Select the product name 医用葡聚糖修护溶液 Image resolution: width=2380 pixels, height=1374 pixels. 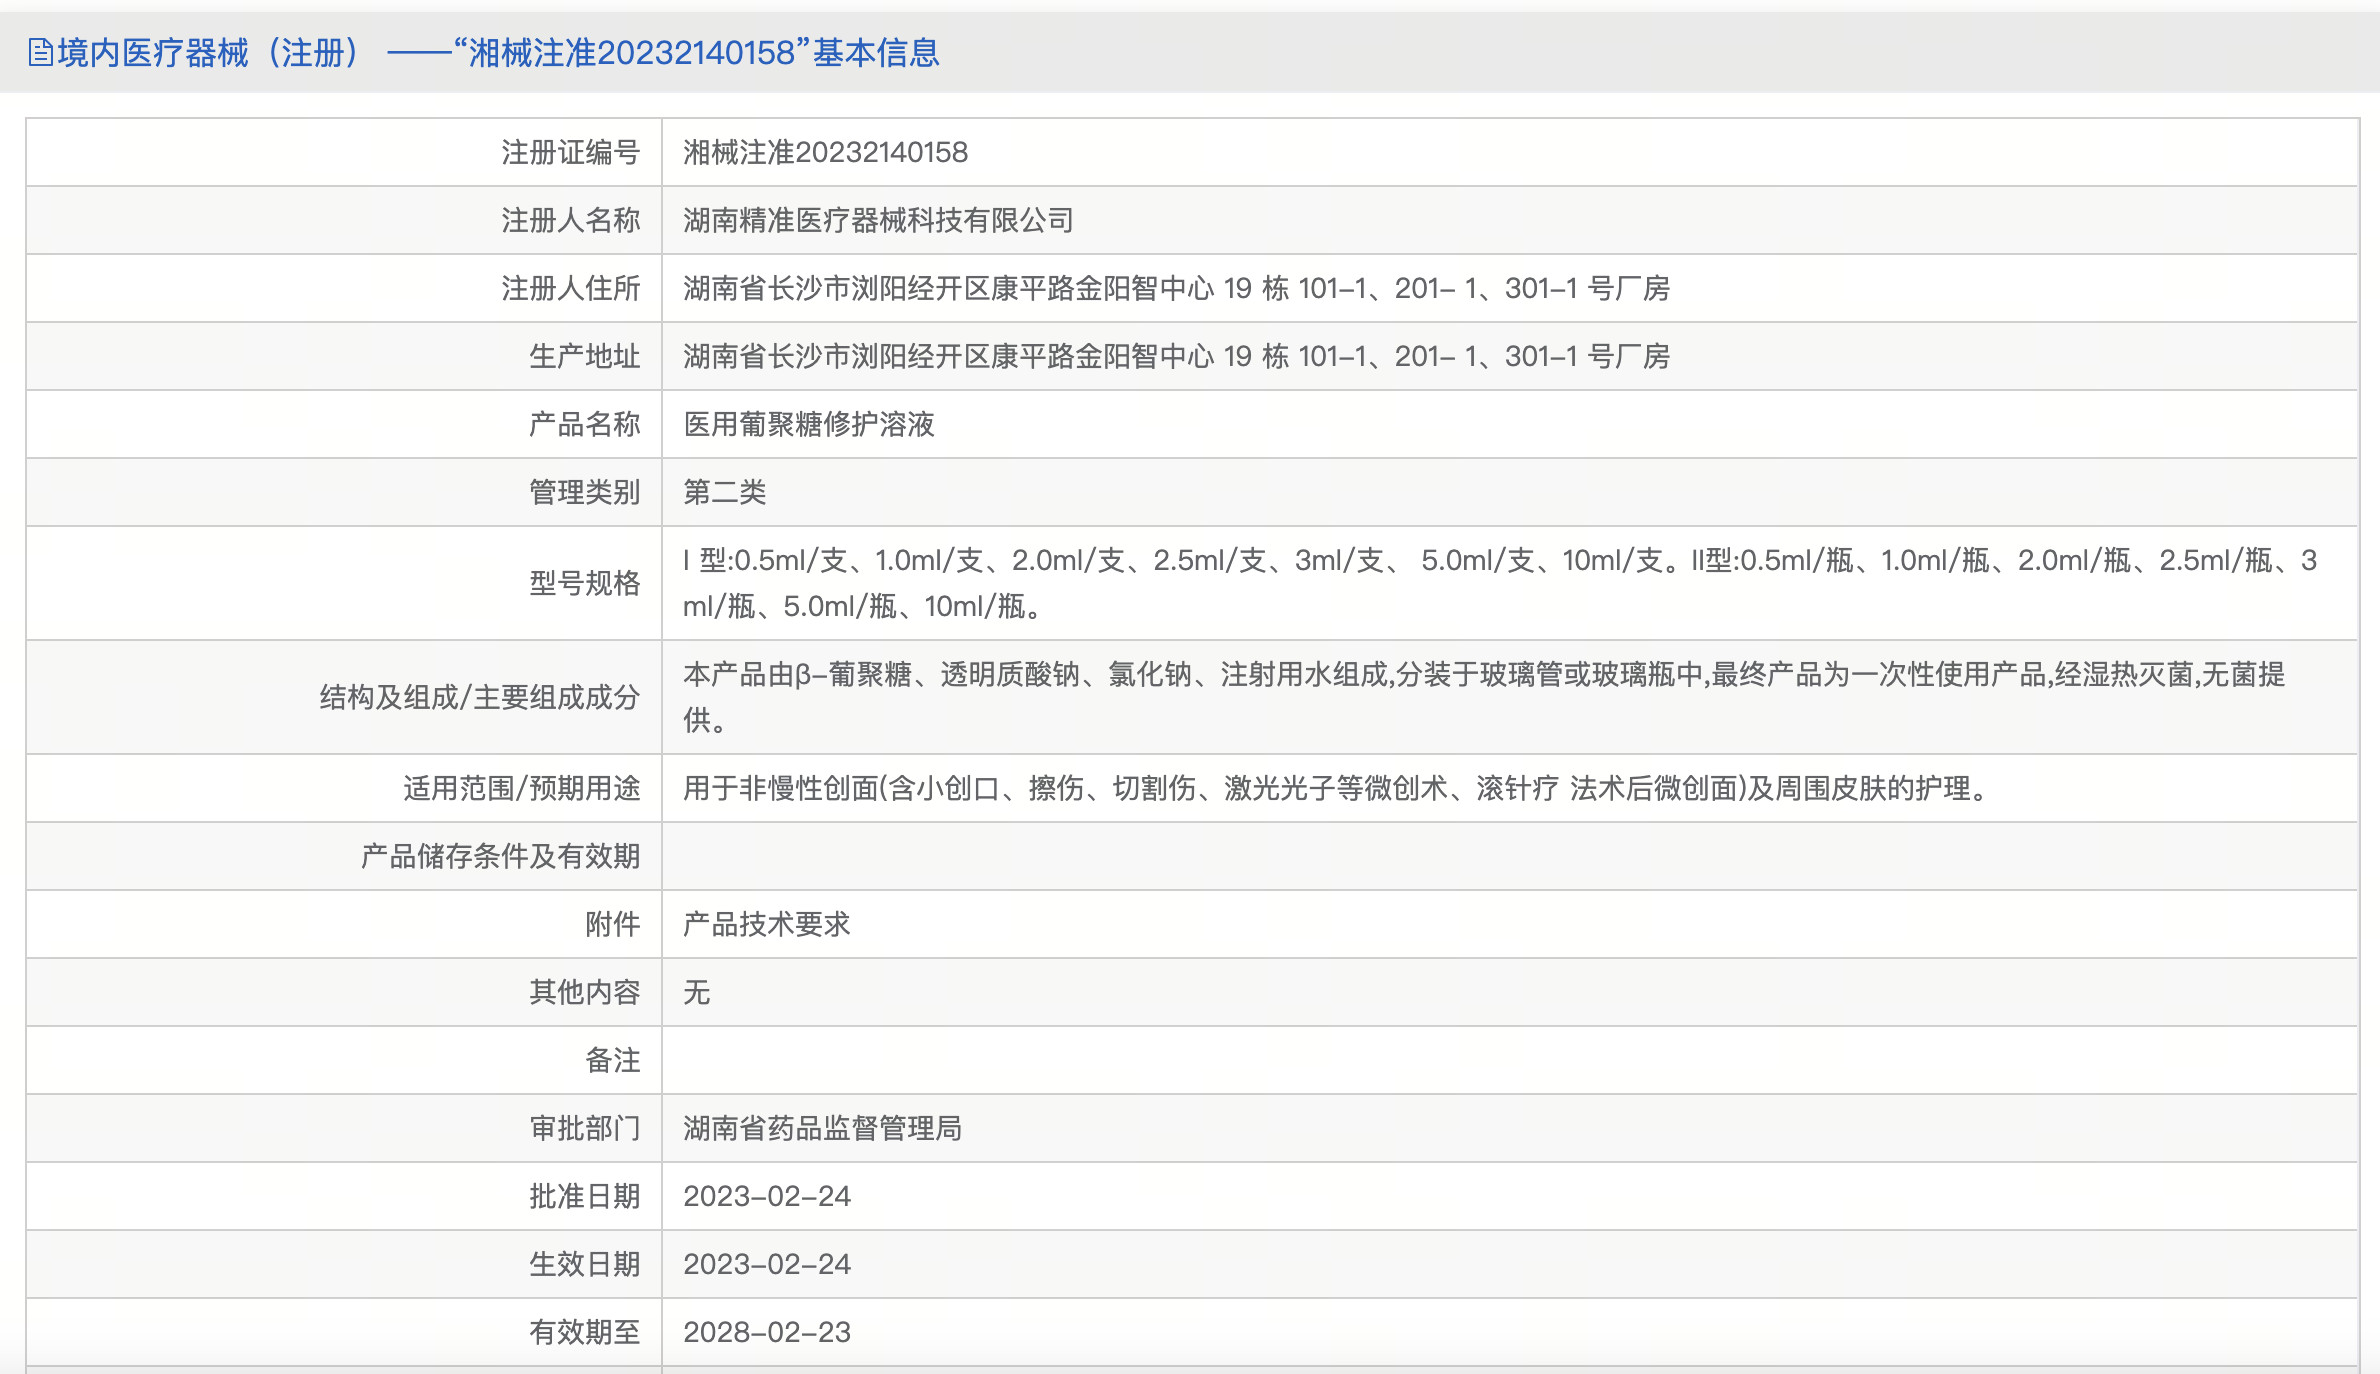808,424
